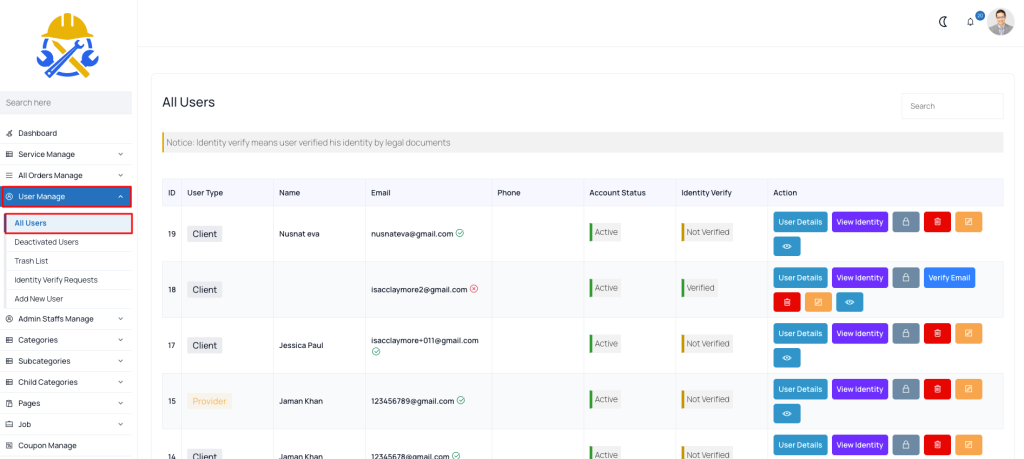Expand Child Categories chevron
This screenshot has width=1024, height=459.
121,382
